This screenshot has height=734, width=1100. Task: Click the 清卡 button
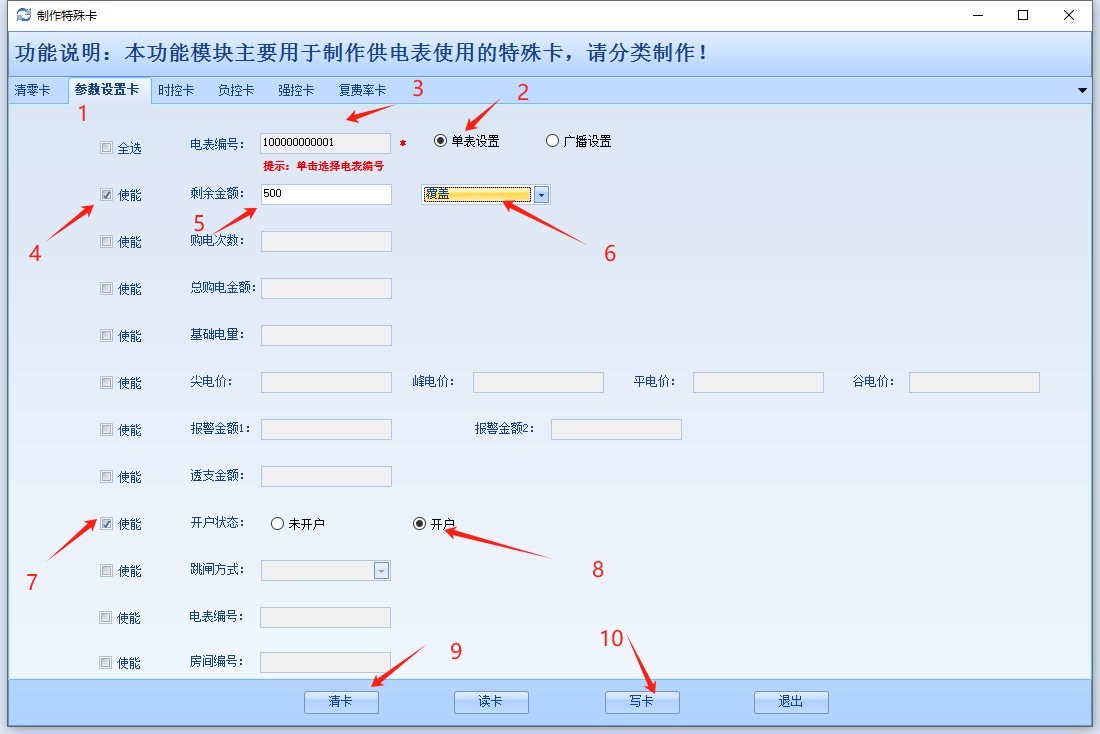click(341, 702)
